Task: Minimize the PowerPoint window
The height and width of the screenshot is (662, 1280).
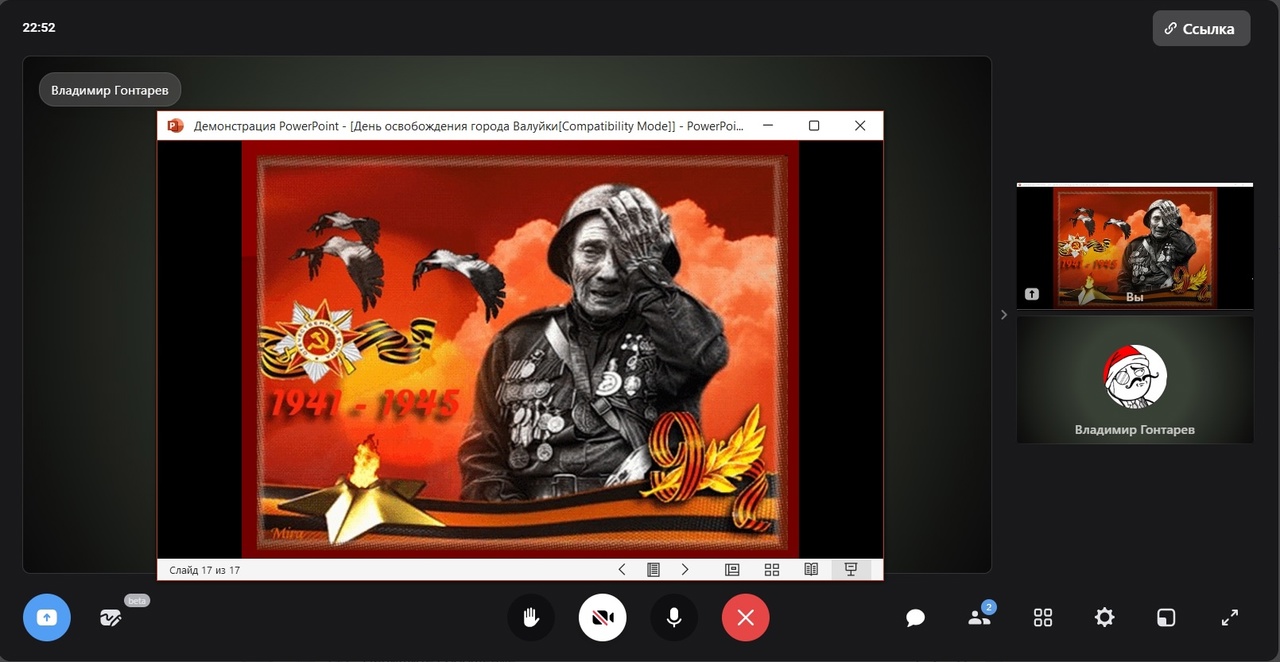Action: [x=768, y=126]
